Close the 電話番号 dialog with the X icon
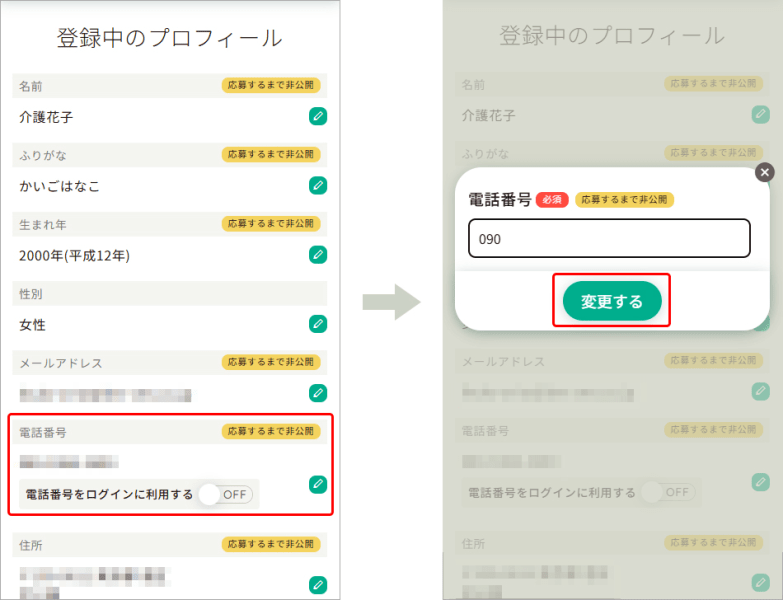 pos(765,172)
